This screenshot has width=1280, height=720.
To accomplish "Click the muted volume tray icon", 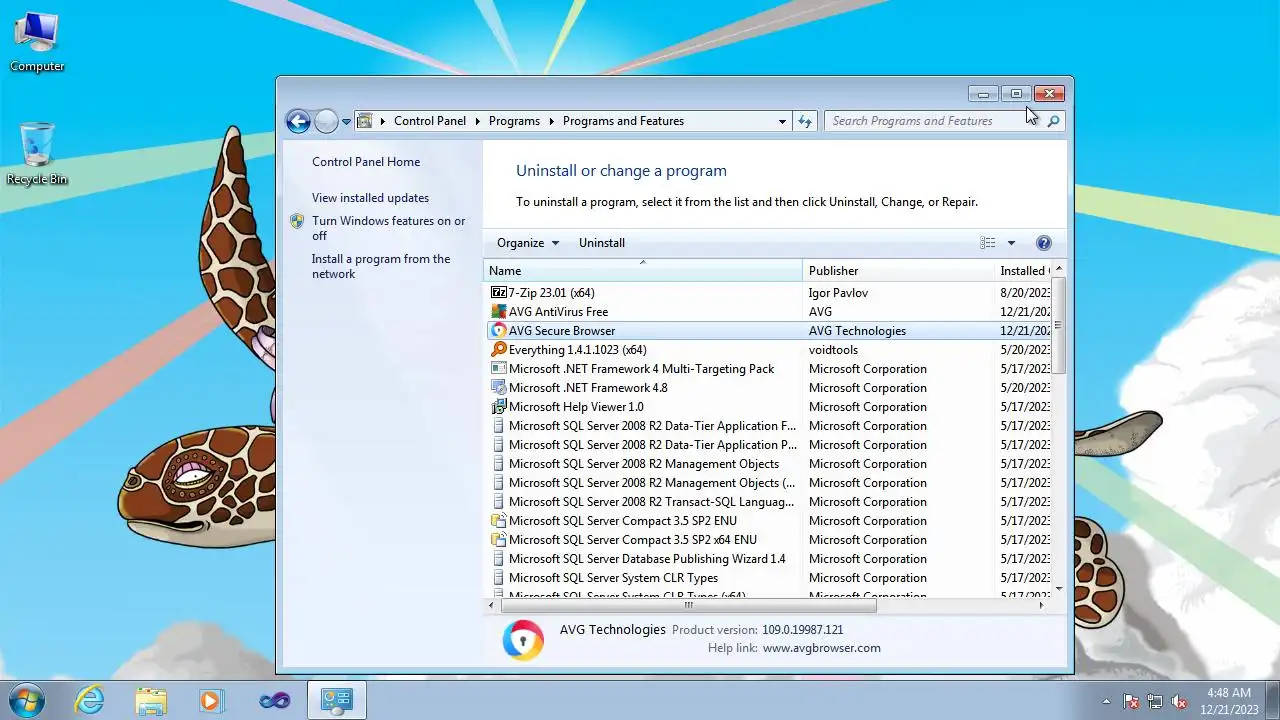I will click(1179, 701).
